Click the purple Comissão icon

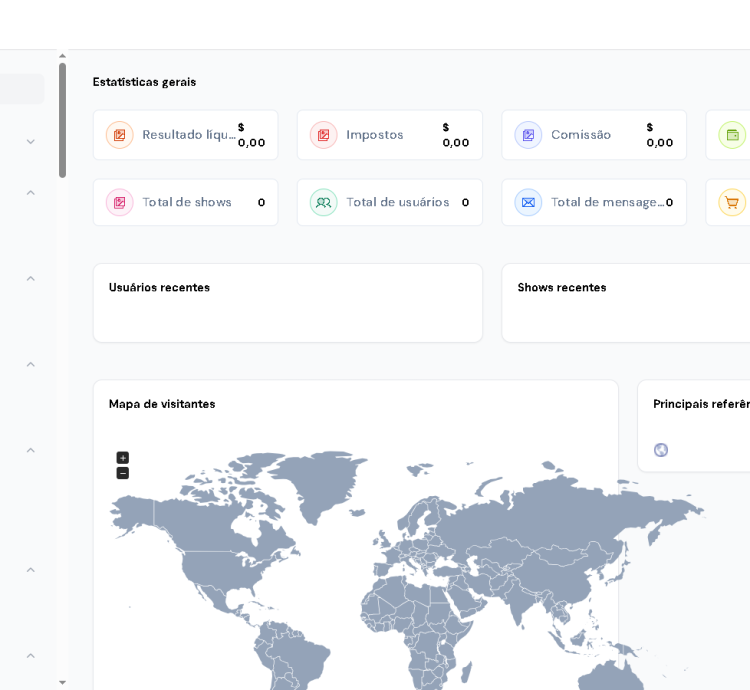[528, 135]
